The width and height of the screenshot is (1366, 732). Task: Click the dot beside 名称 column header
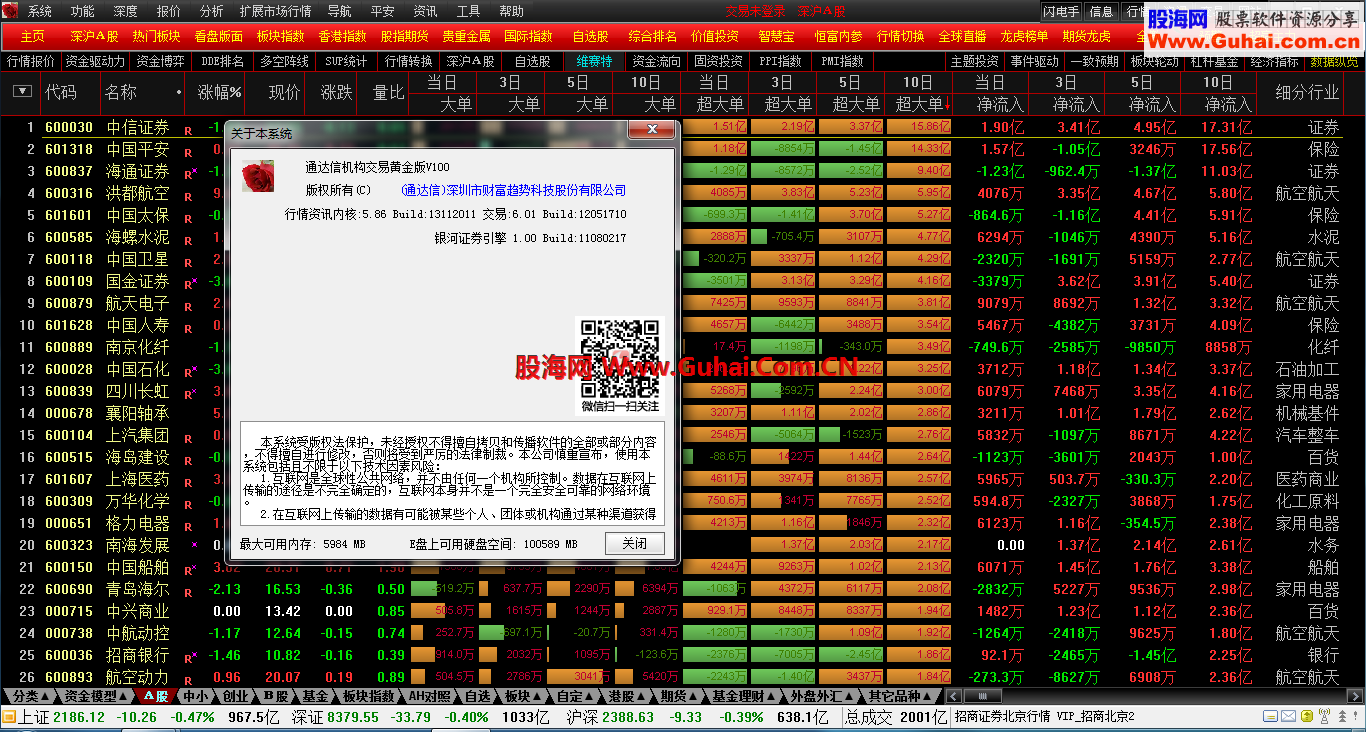pos(179,92)
